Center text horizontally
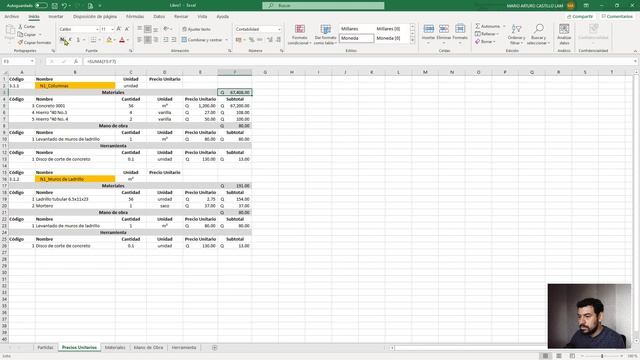 pyautogui.click(x=148, y=40)
